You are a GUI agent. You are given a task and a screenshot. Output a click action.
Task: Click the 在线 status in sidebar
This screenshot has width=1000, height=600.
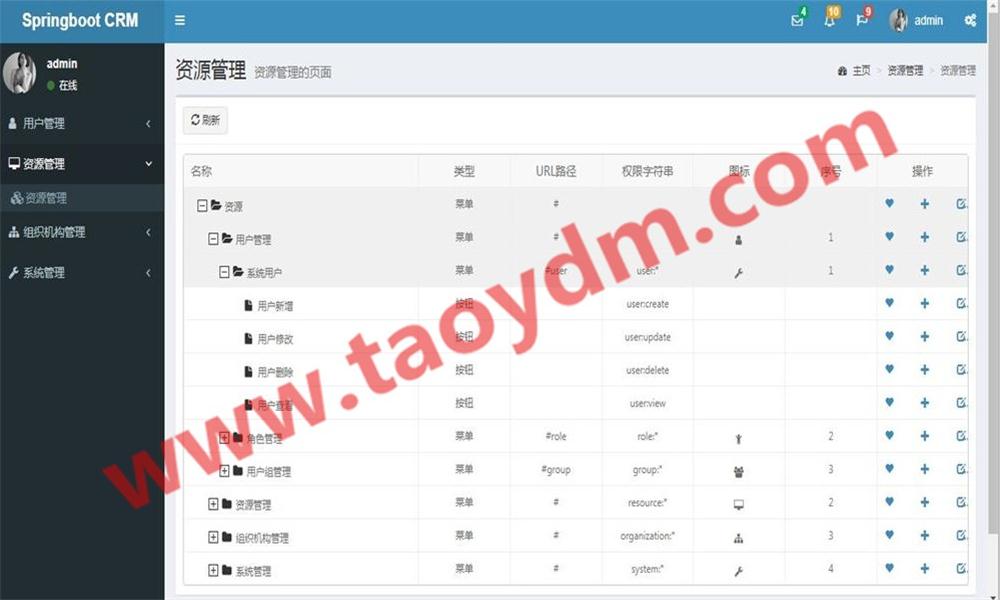[x=68, y=85]
